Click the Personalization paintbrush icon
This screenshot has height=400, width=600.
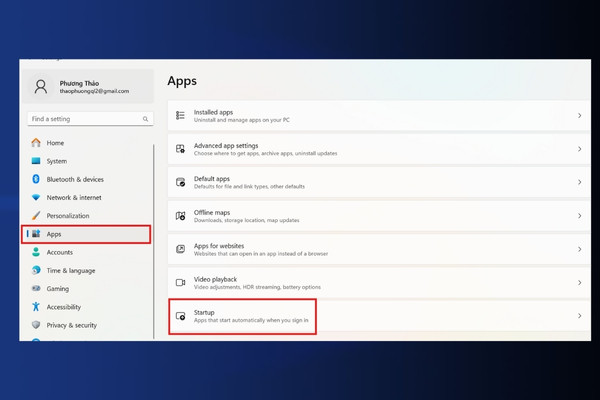(x=36, y=216)
